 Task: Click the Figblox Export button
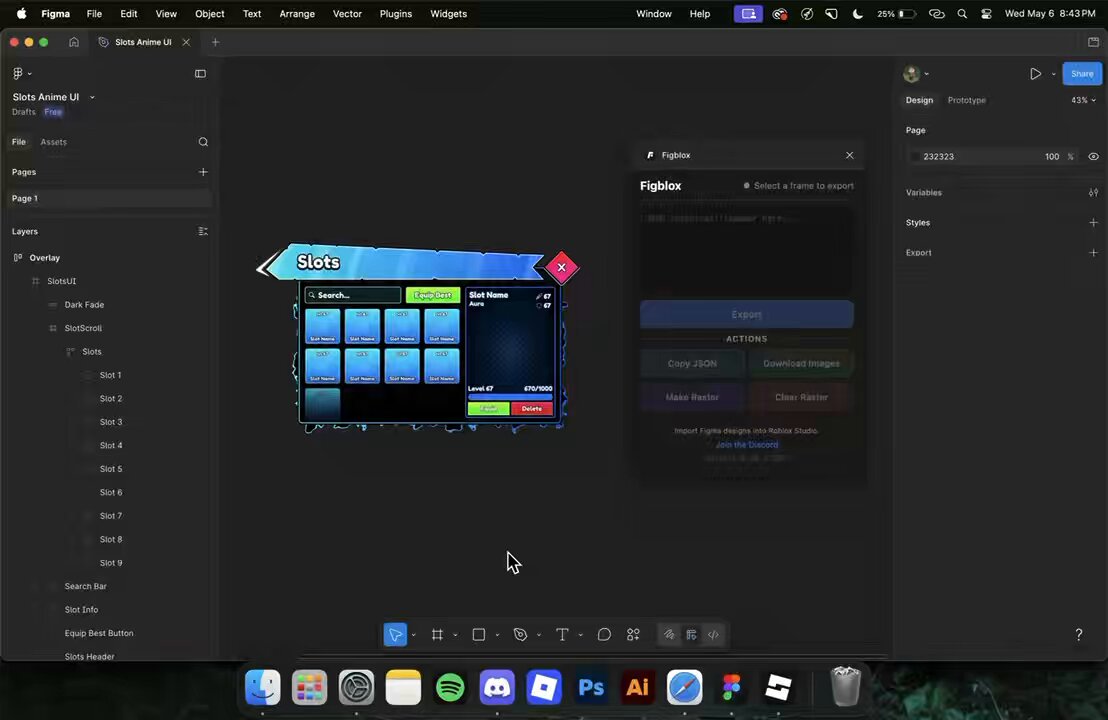(x=746, y=314)
